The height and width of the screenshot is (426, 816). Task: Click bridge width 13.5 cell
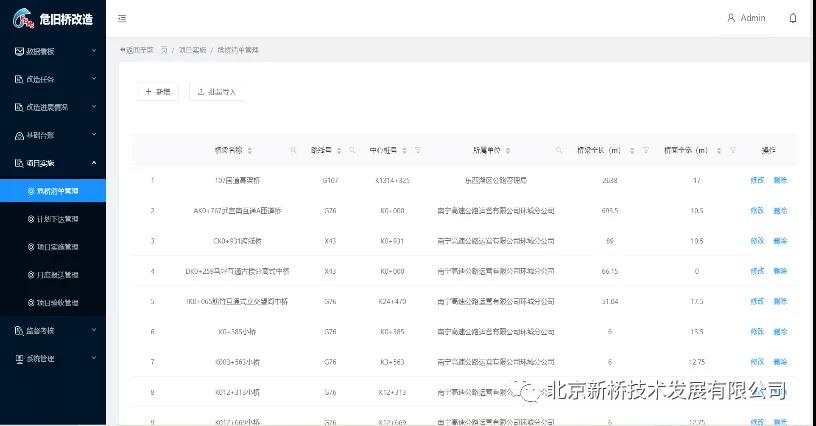point(697,331)
